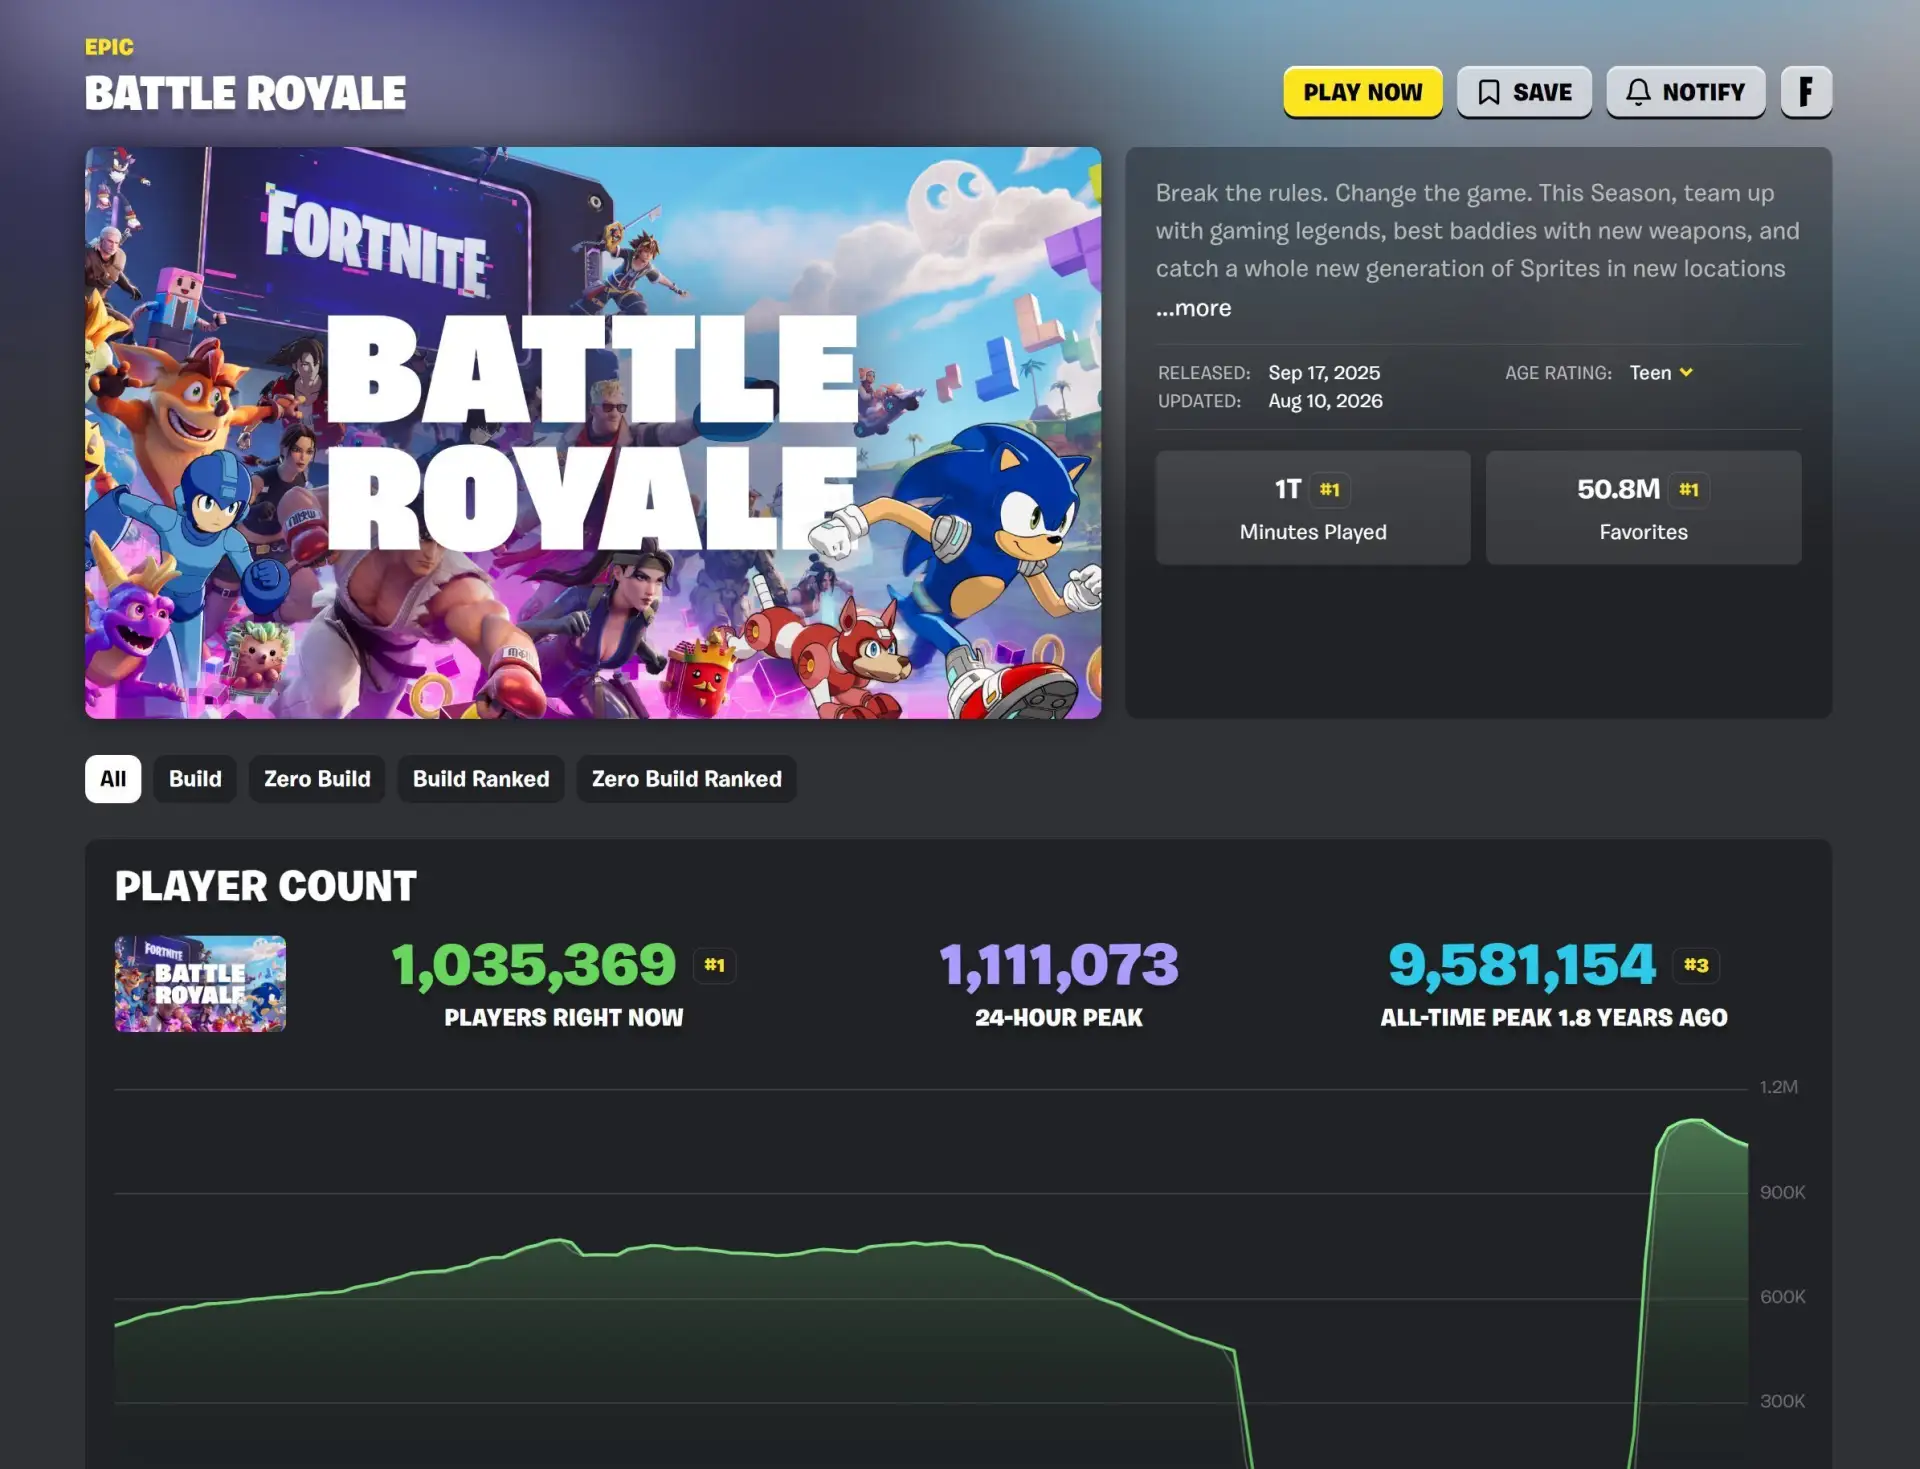Switch to the Zero Build tab
This screenshot has width=1920, height=1469.
point(317,779)
